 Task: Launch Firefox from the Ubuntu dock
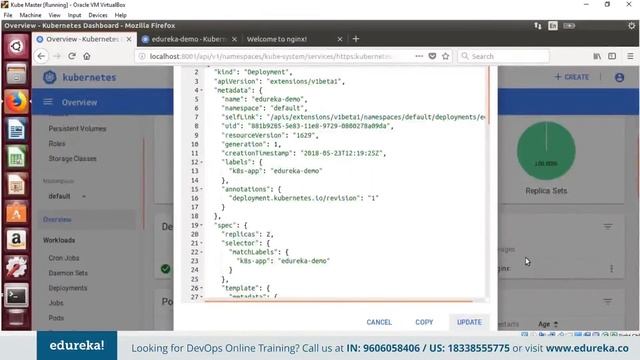click(16, 102)
